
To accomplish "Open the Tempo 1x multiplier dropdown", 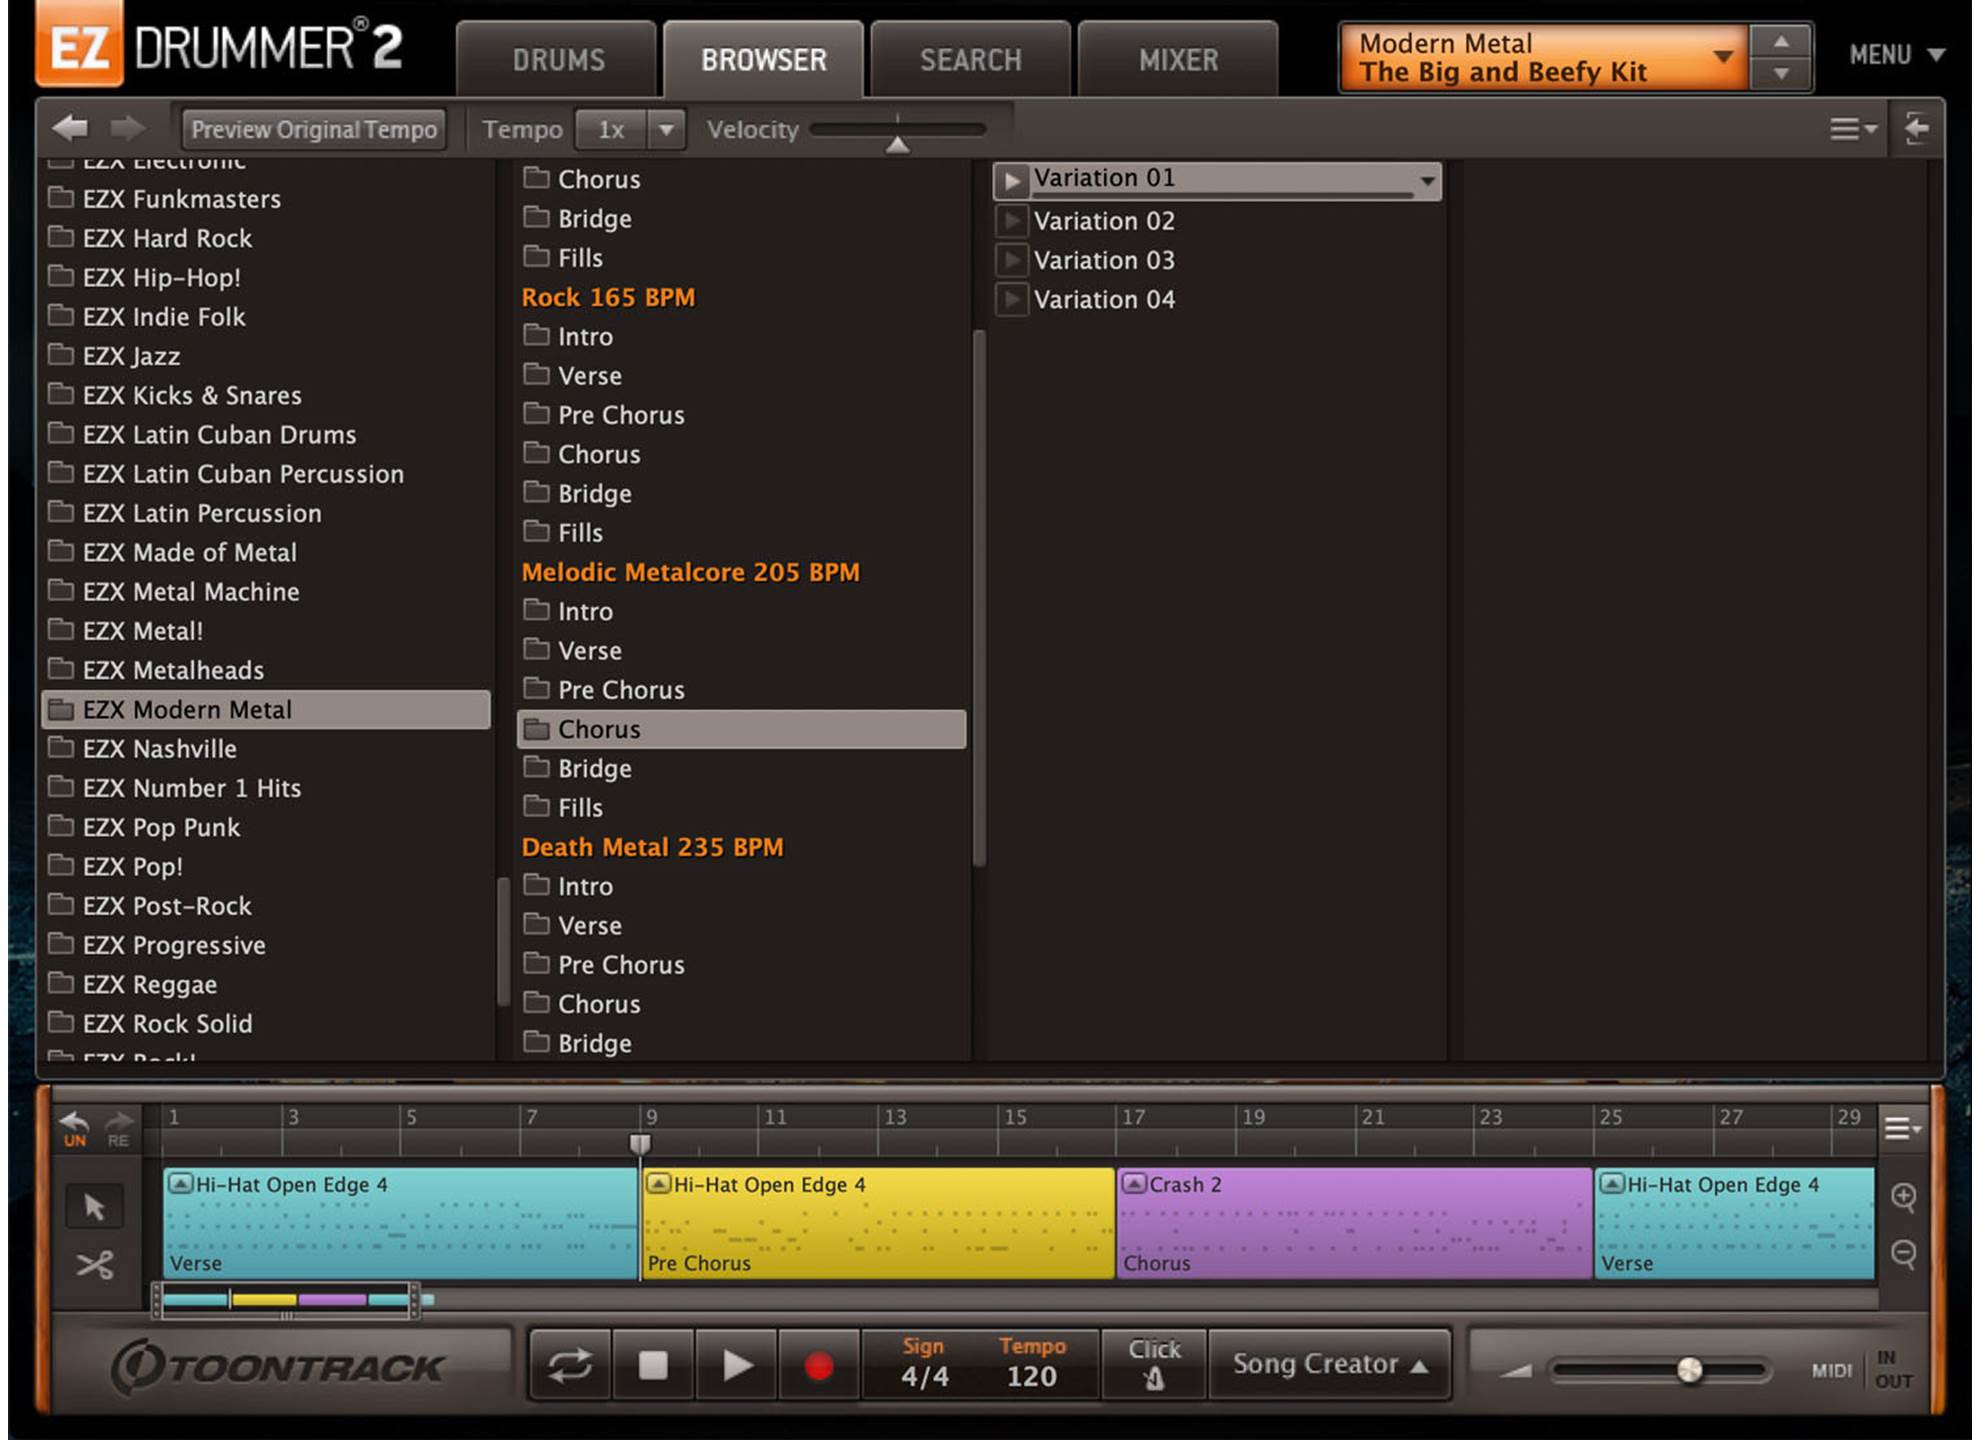I will coord(665,130).
